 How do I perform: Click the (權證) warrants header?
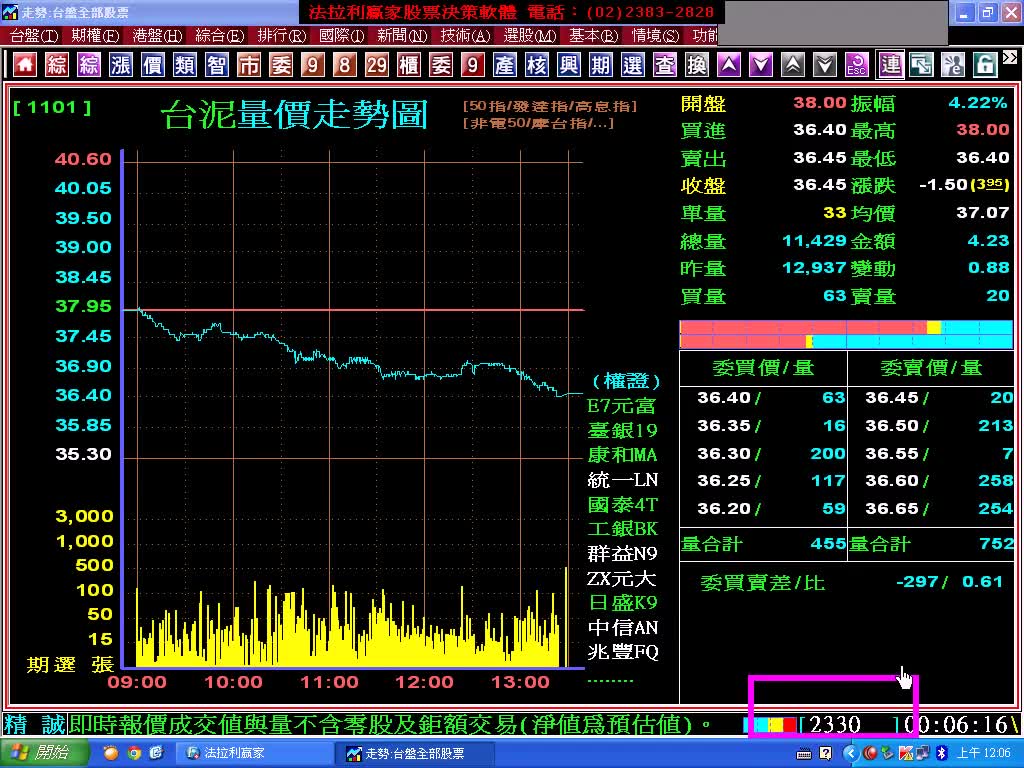pyautogui.click(x=626, y=381)
